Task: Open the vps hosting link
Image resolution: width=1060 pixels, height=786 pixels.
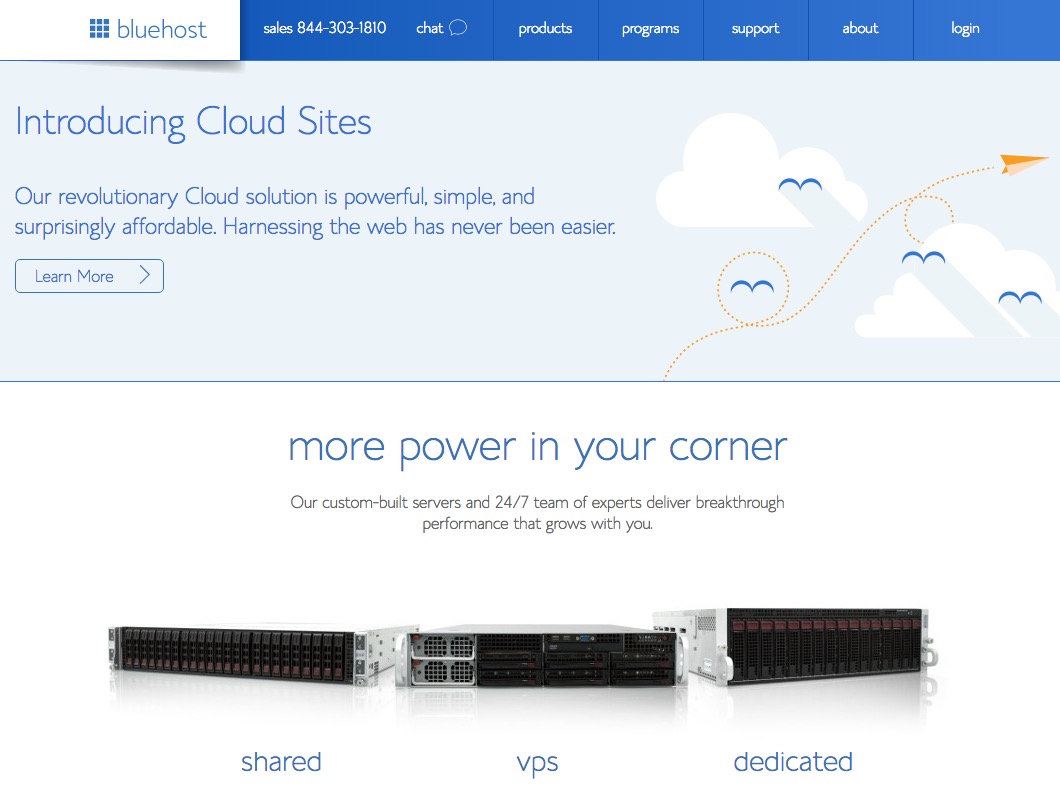Action: 537,763
